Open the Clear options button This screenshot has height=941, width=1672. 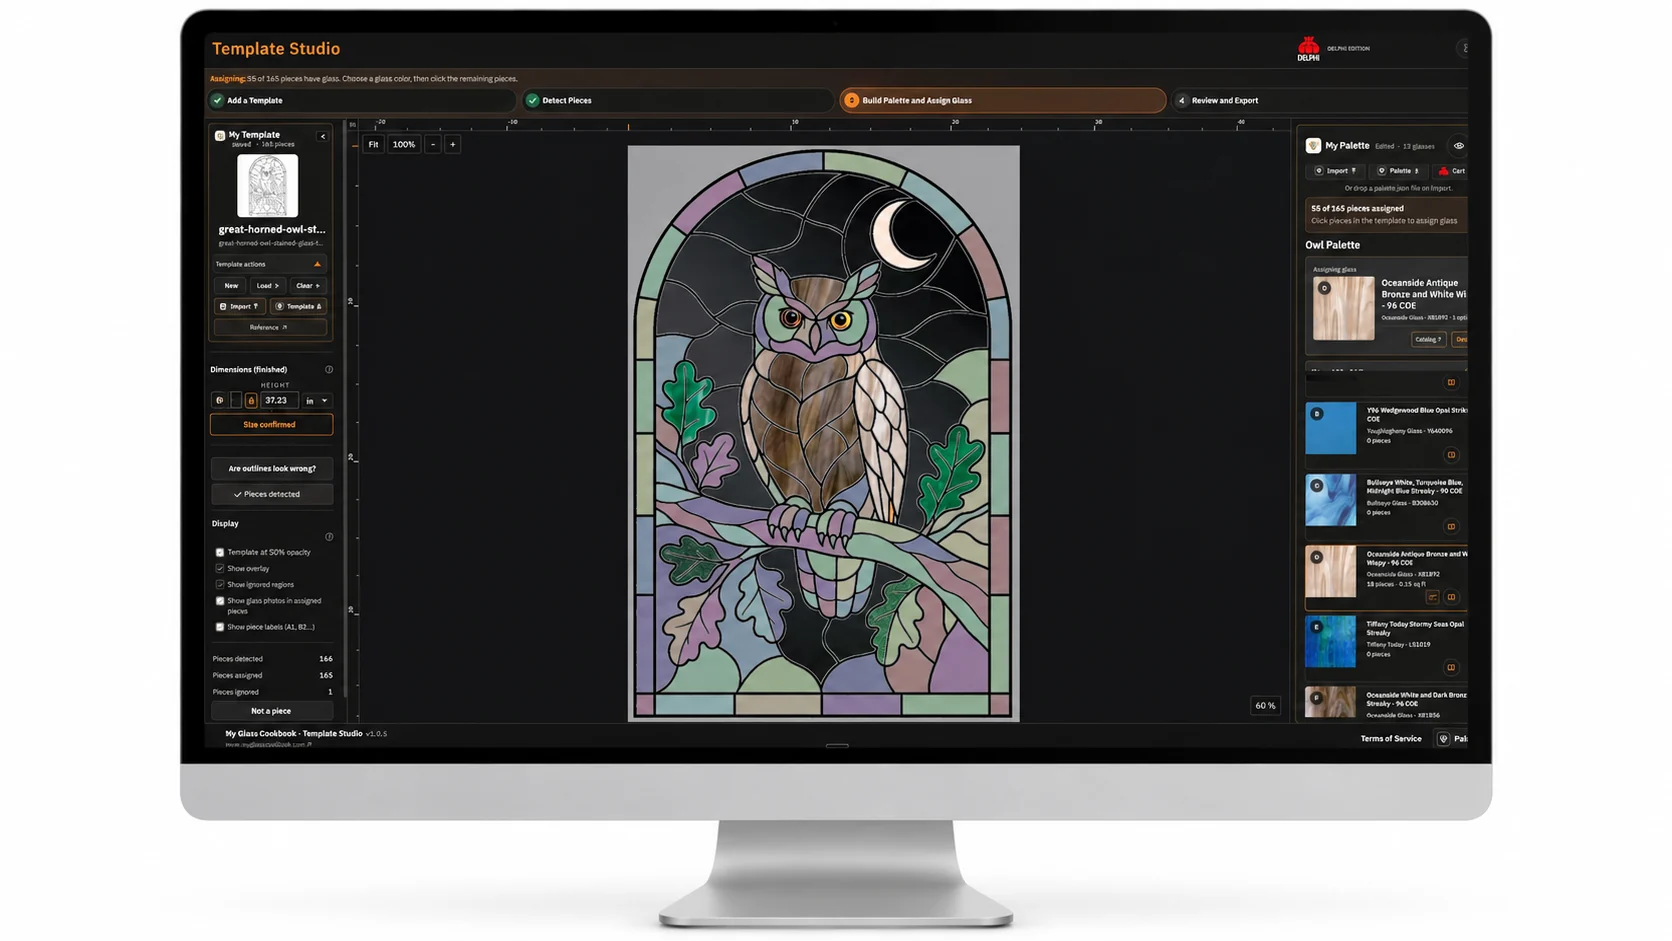[307, 286]
